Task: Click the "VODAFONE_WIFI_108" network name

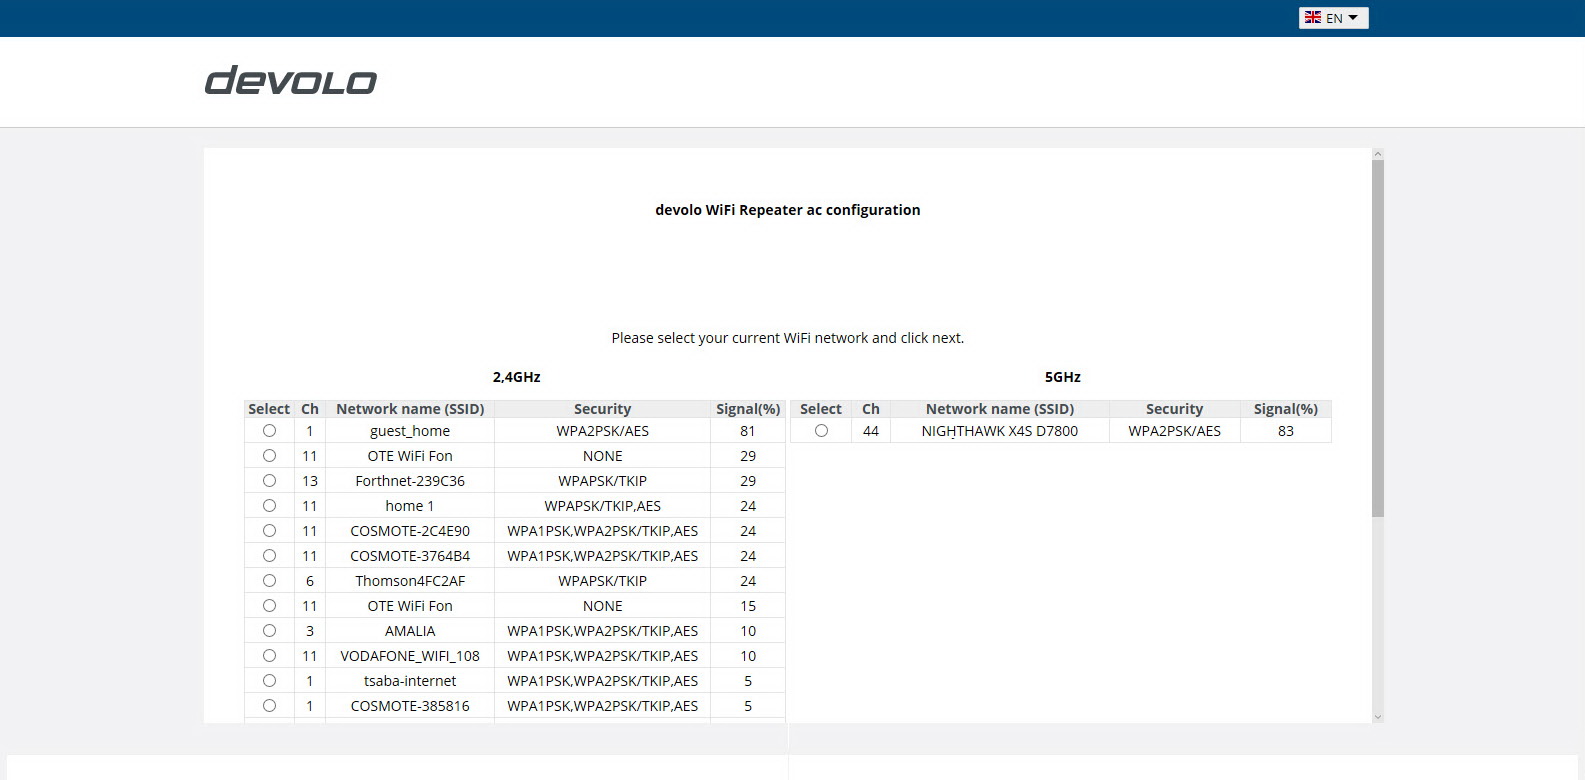Action: [410, 656]
